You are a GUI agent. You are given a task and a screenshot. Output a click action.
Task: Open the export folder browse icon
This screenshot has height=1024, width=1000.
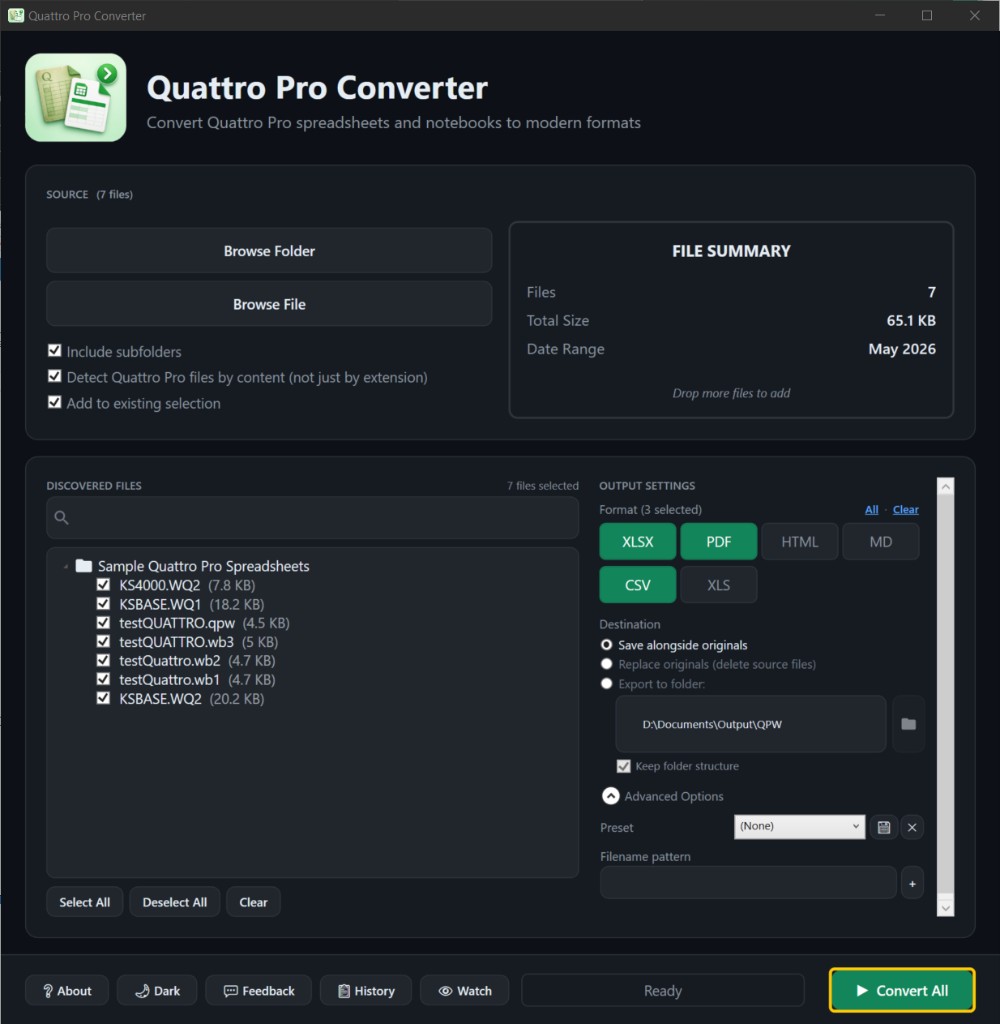[909, 724]
